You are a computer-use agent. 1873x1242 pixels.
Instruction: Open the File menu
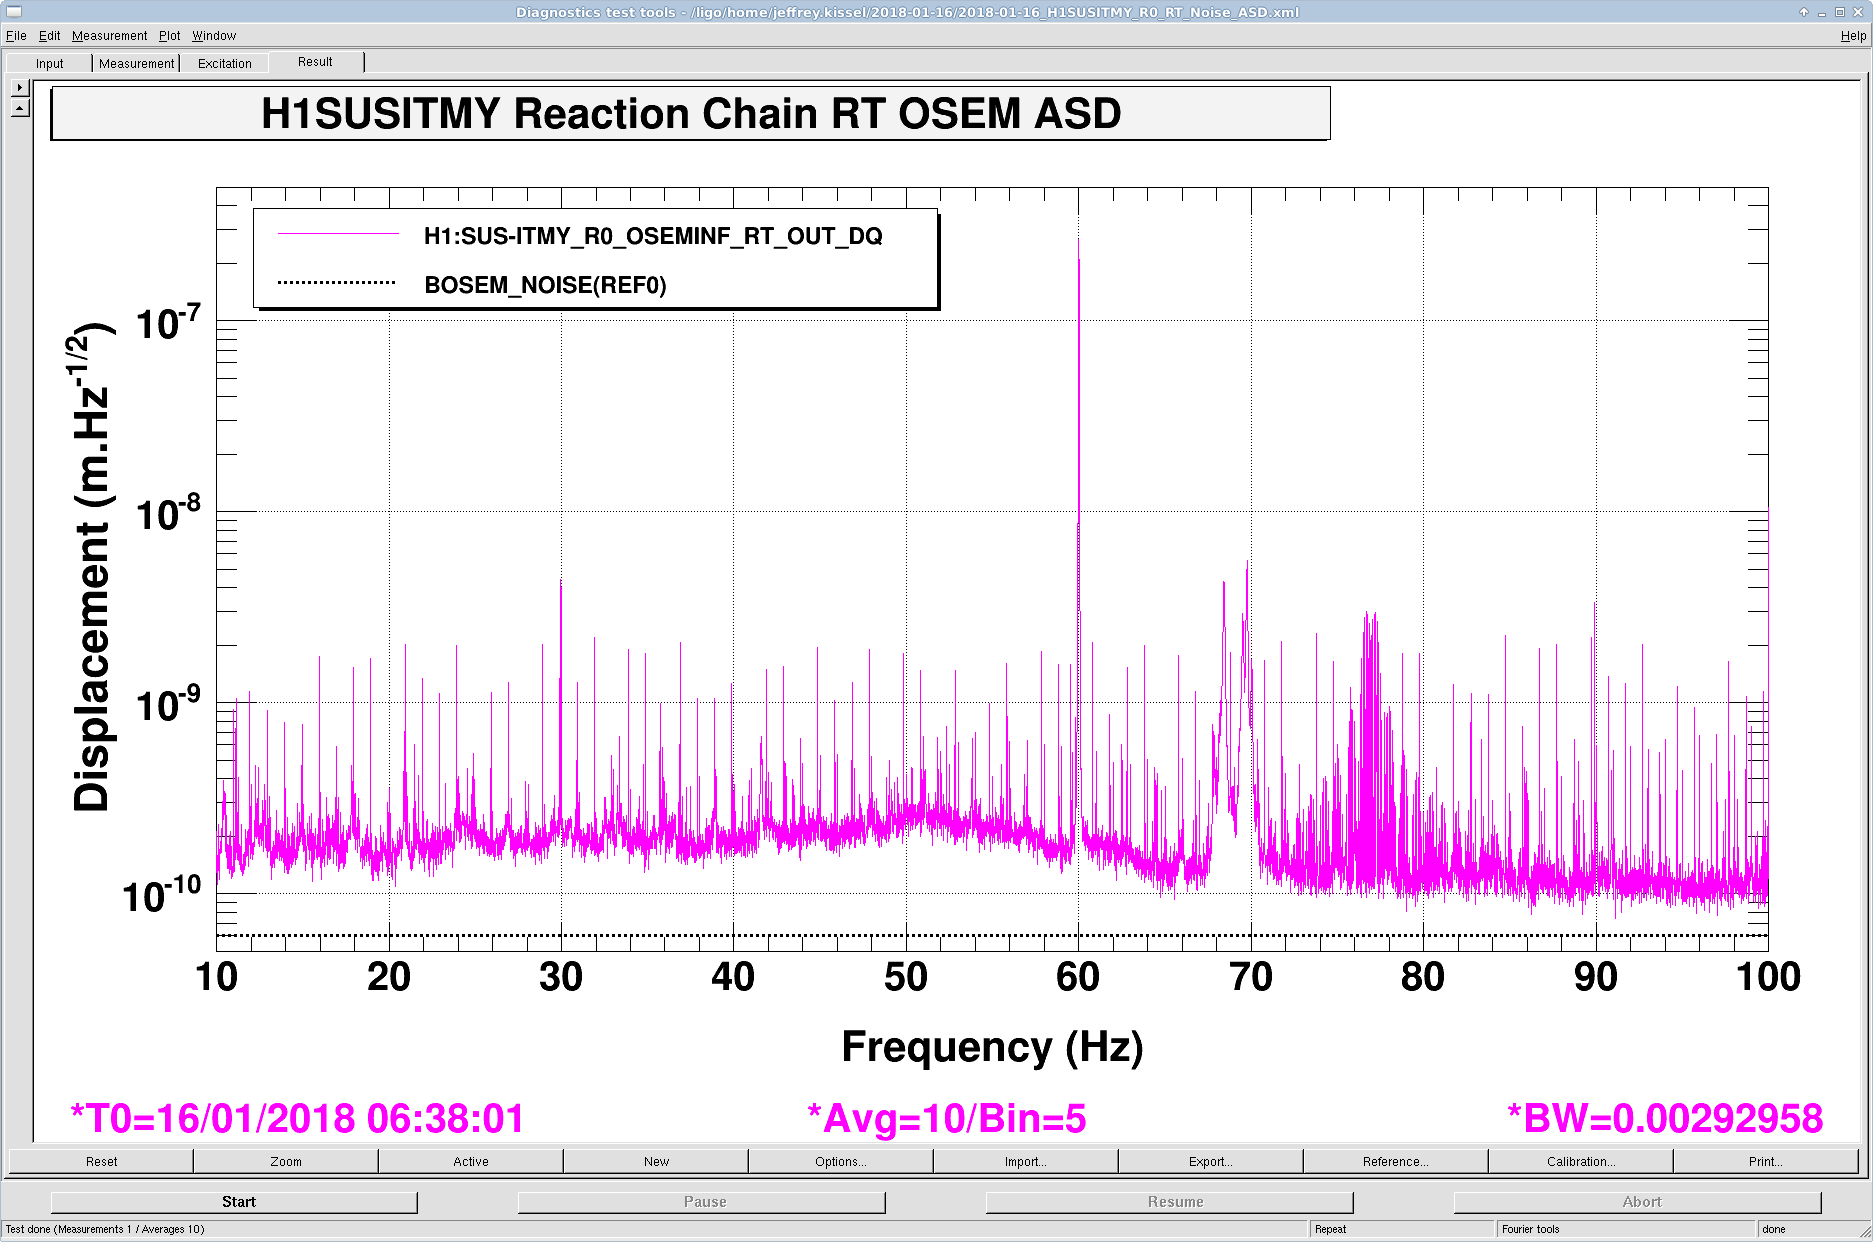[16, 36]
